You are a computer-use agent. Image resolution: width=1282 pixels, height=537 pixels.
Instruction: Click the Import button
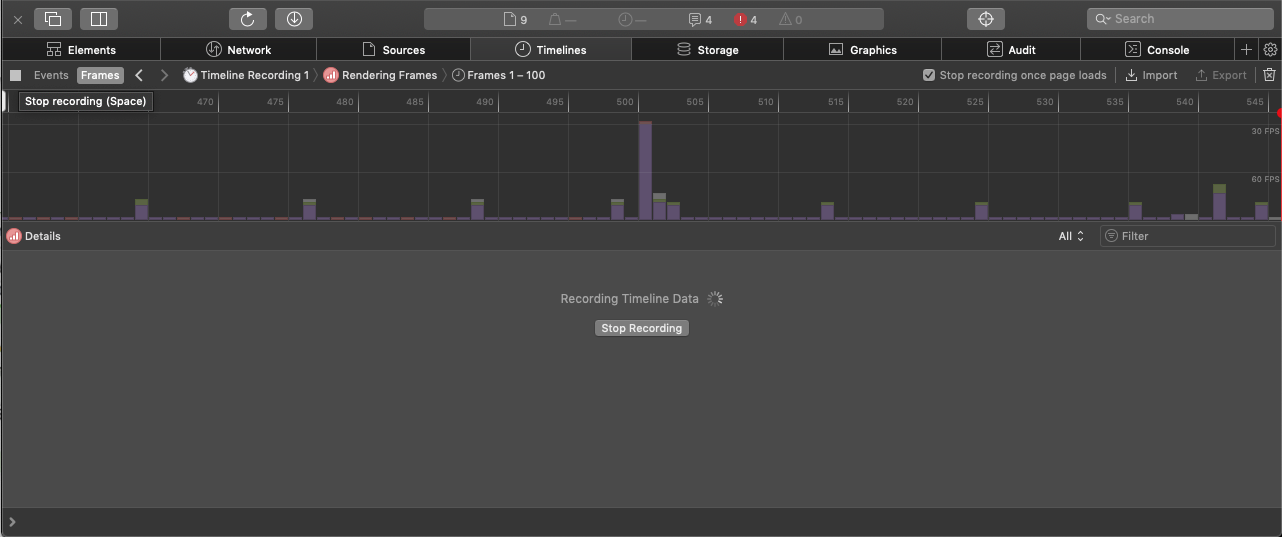pos(1151,75)
